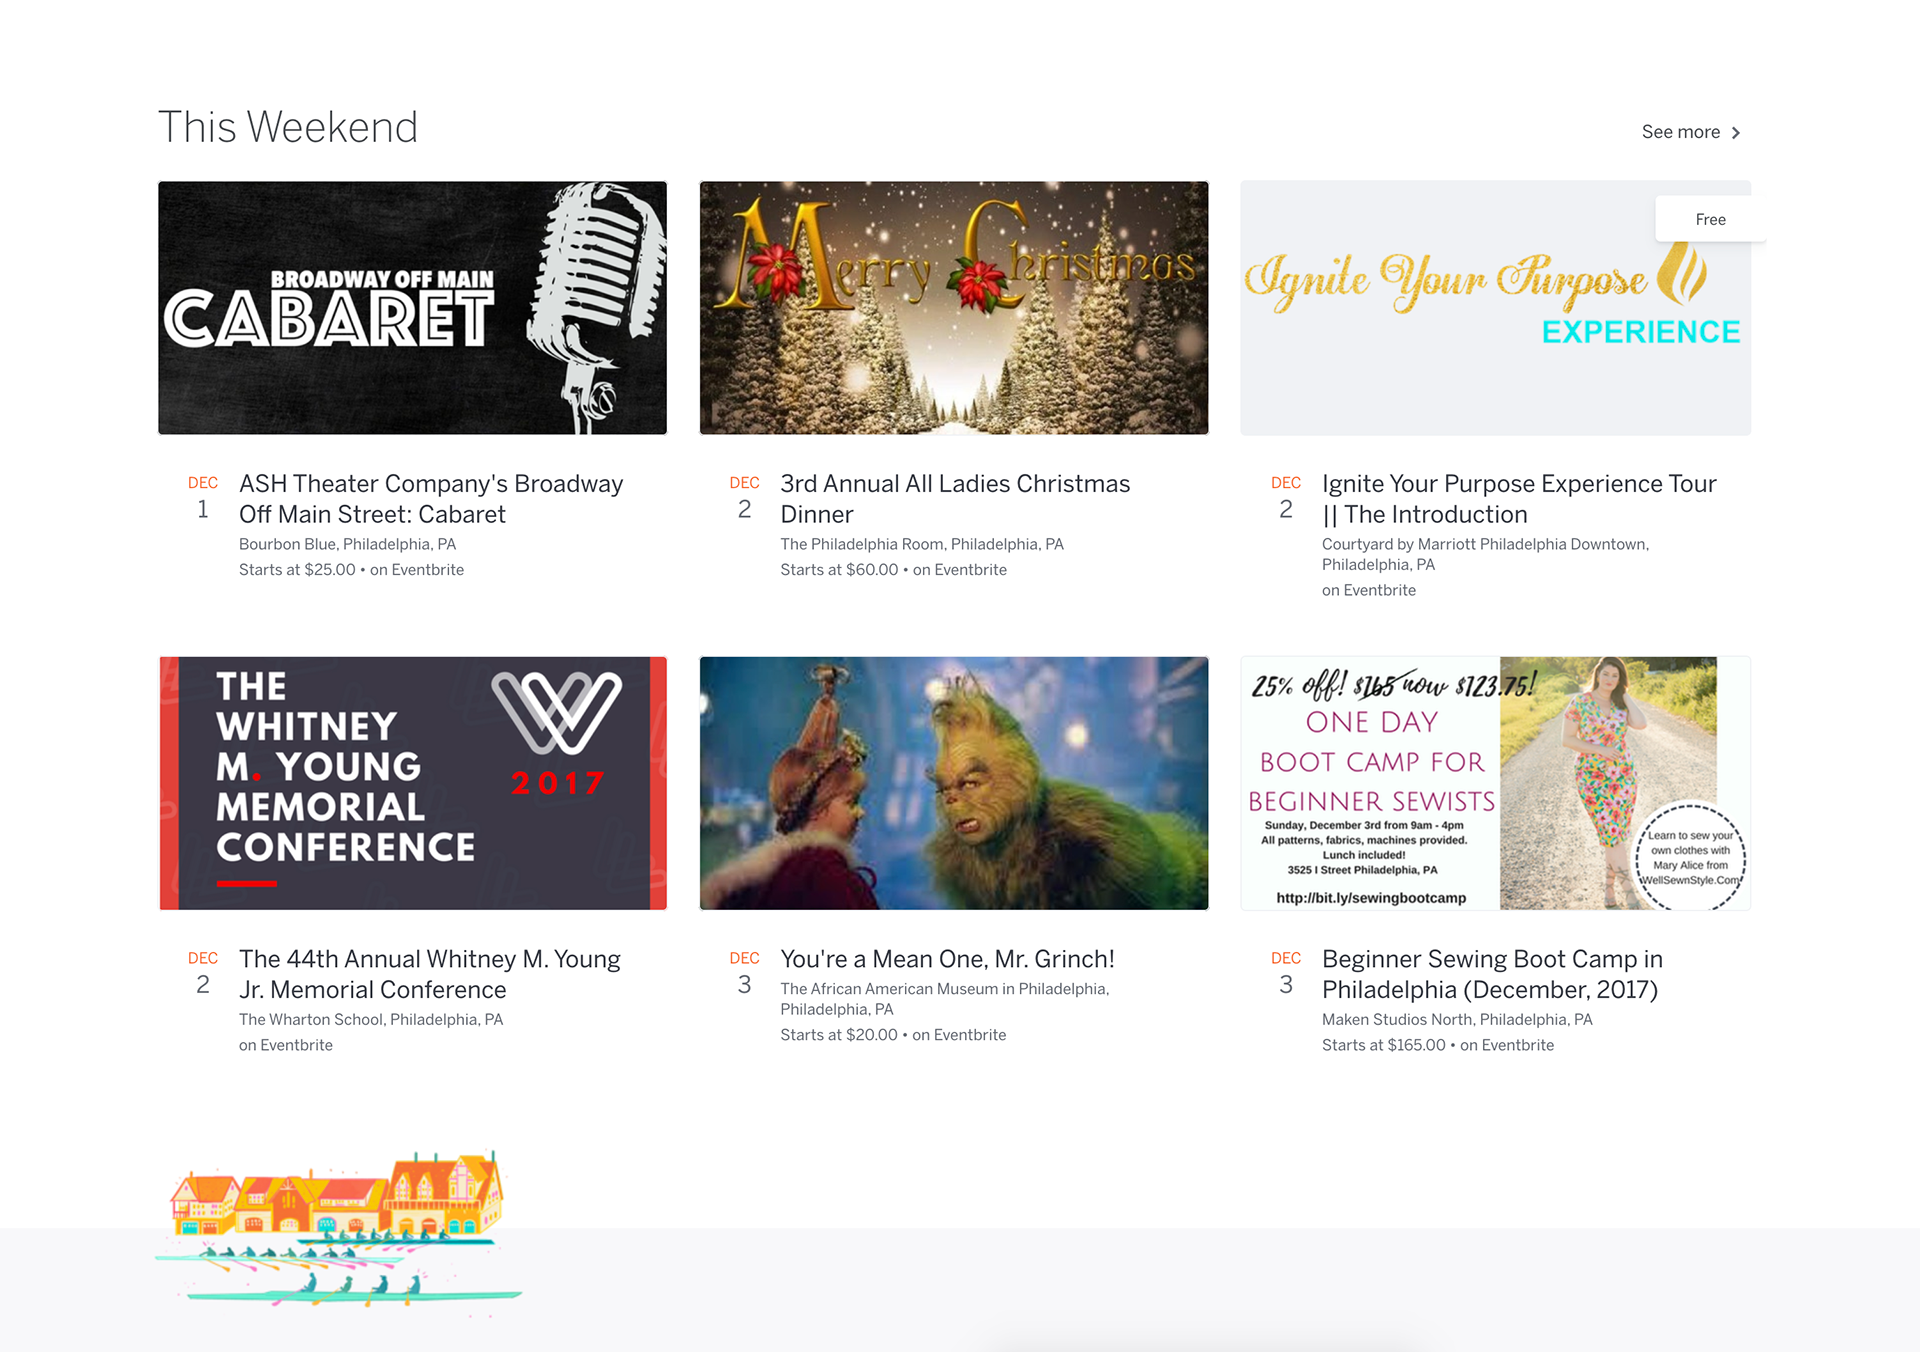Open Whitney M. Young Memorial Conference image

412,783
